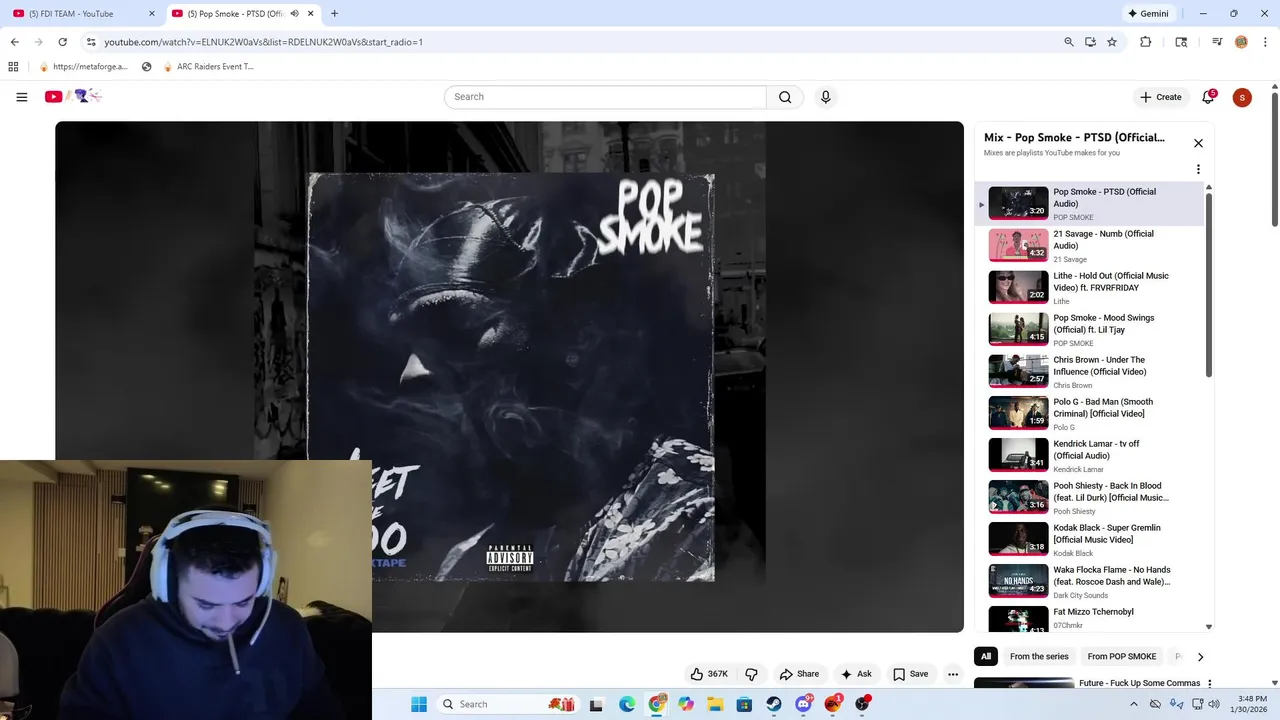Open Discord from the taskbar
The width and height of the screenshot is (1280, 720).
pos(803,704)
